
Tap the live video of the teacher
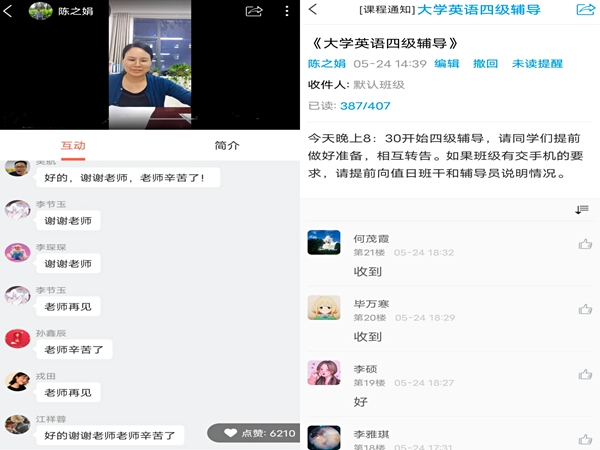(x=150, y=65)
